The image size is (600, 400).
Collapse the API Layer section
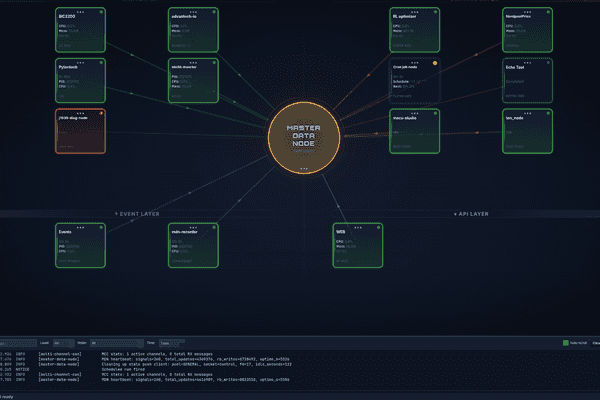[471, 214]
